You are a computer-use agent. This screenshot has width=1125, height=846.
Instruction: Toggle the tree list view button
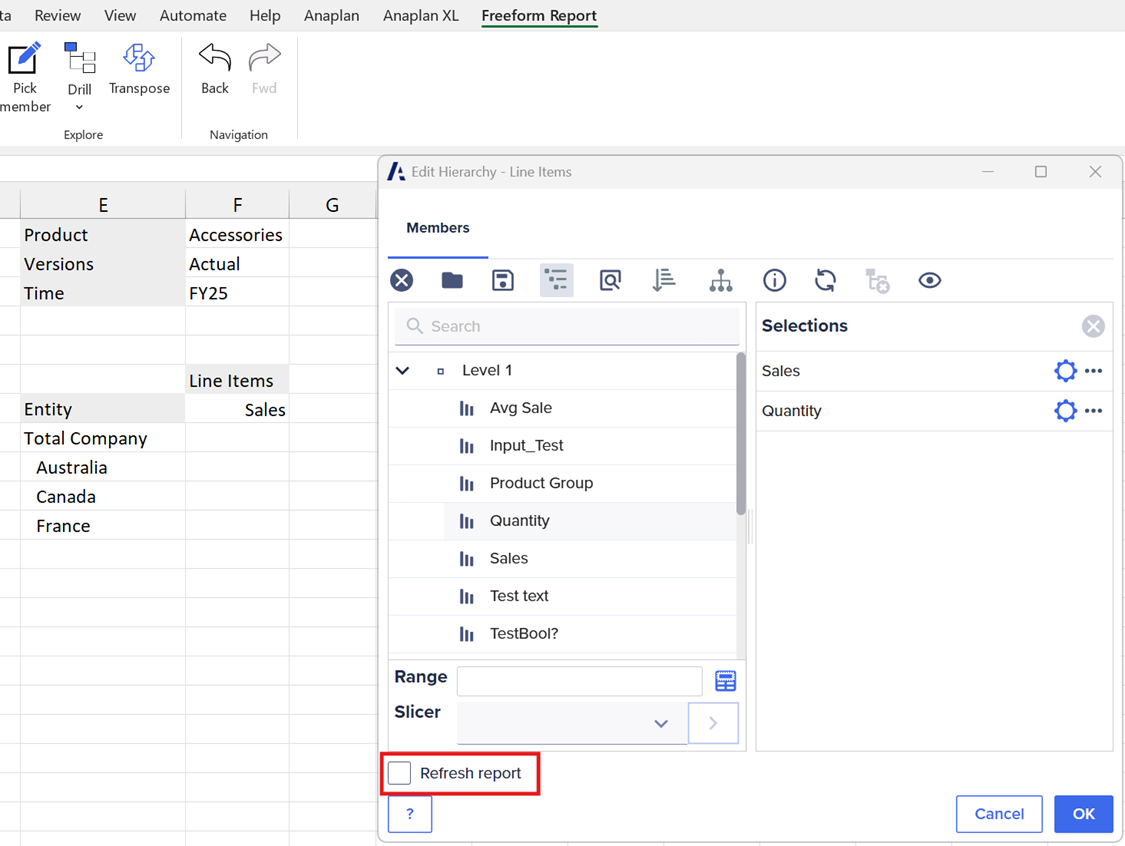(557, 281)
